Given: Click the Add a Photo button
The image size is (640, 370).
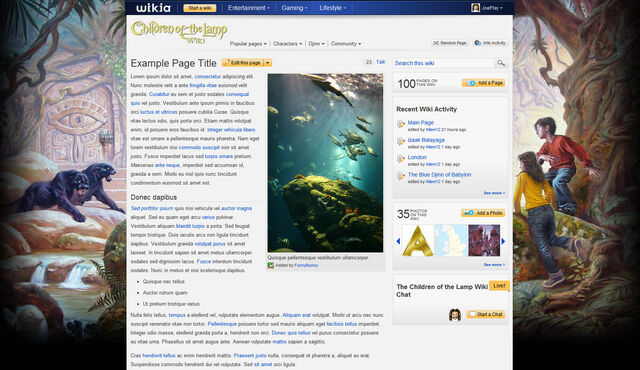Looking at the screenshot, I should tap(483, 213).
